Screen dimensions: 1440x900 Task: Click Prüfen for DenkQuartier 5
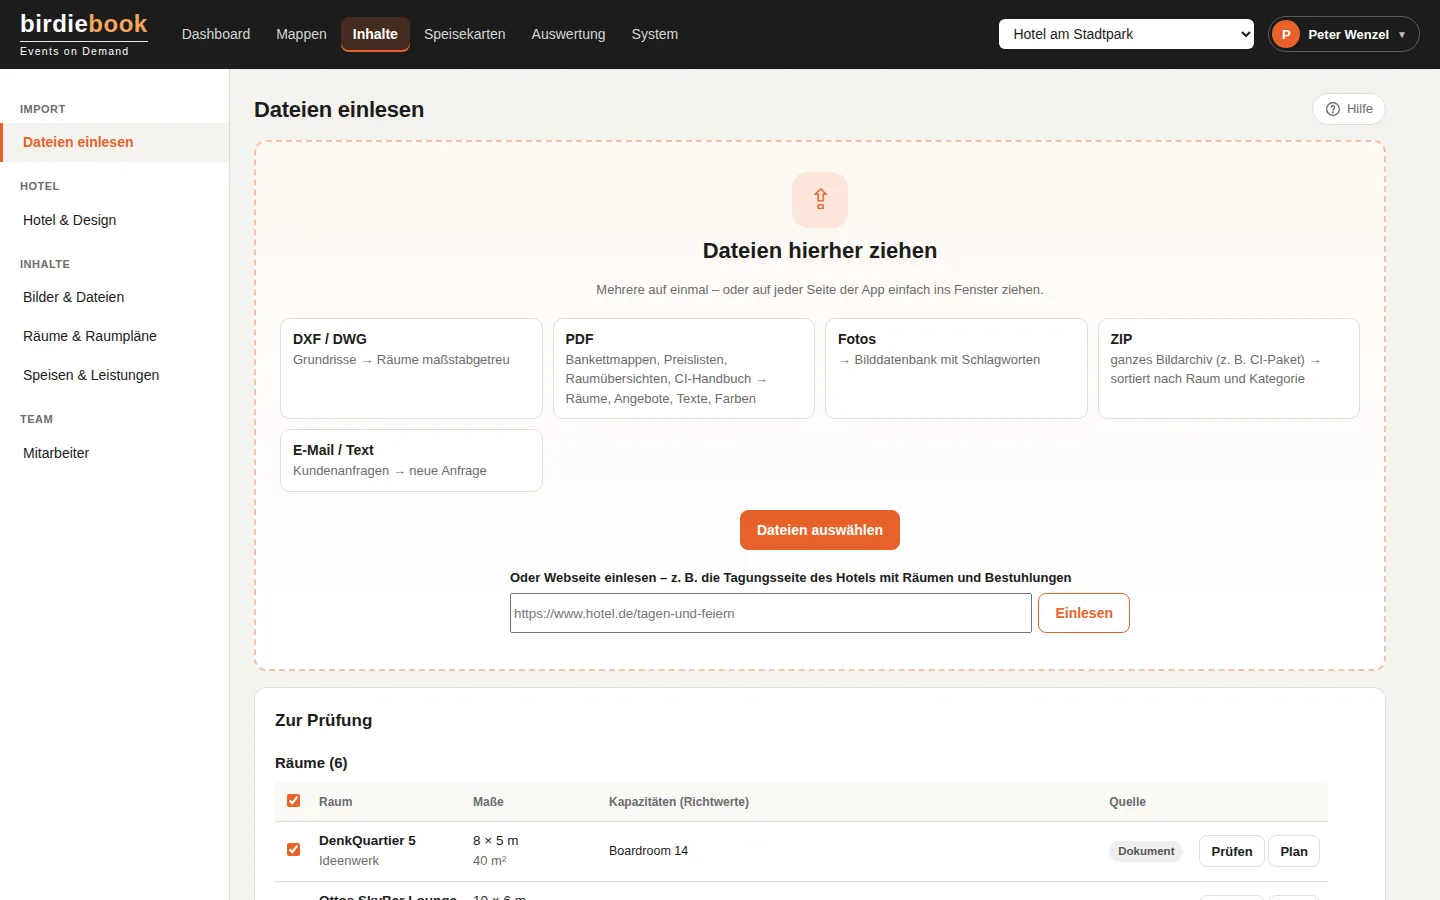(1232, 851)
